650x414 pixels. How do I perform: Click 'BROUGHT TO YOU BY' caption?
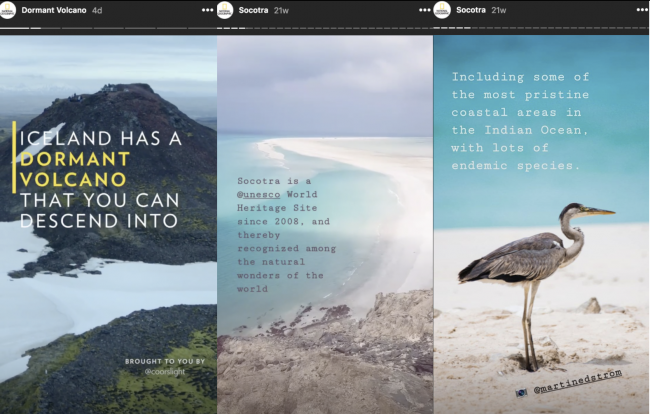click(x=165, y=361)
